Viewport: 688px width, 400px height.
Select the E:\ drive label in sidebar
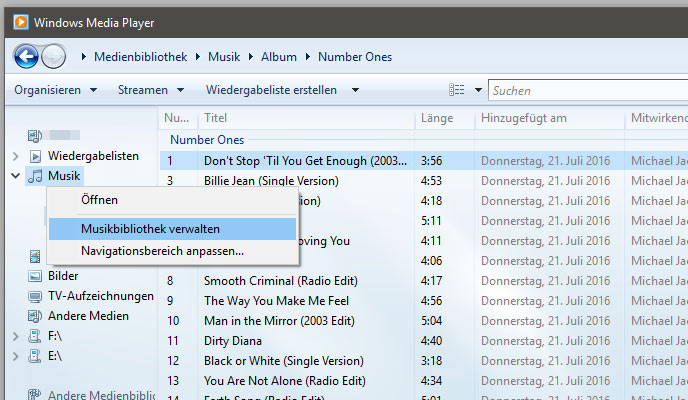[55, 356]
